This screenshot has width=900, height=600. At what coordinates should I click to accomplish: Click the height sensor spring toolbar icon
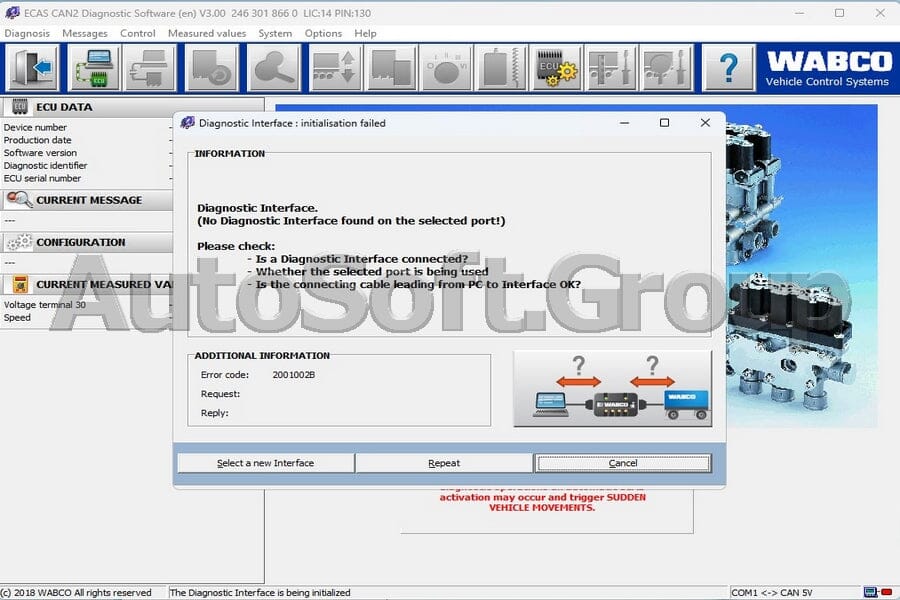[501, 68]
